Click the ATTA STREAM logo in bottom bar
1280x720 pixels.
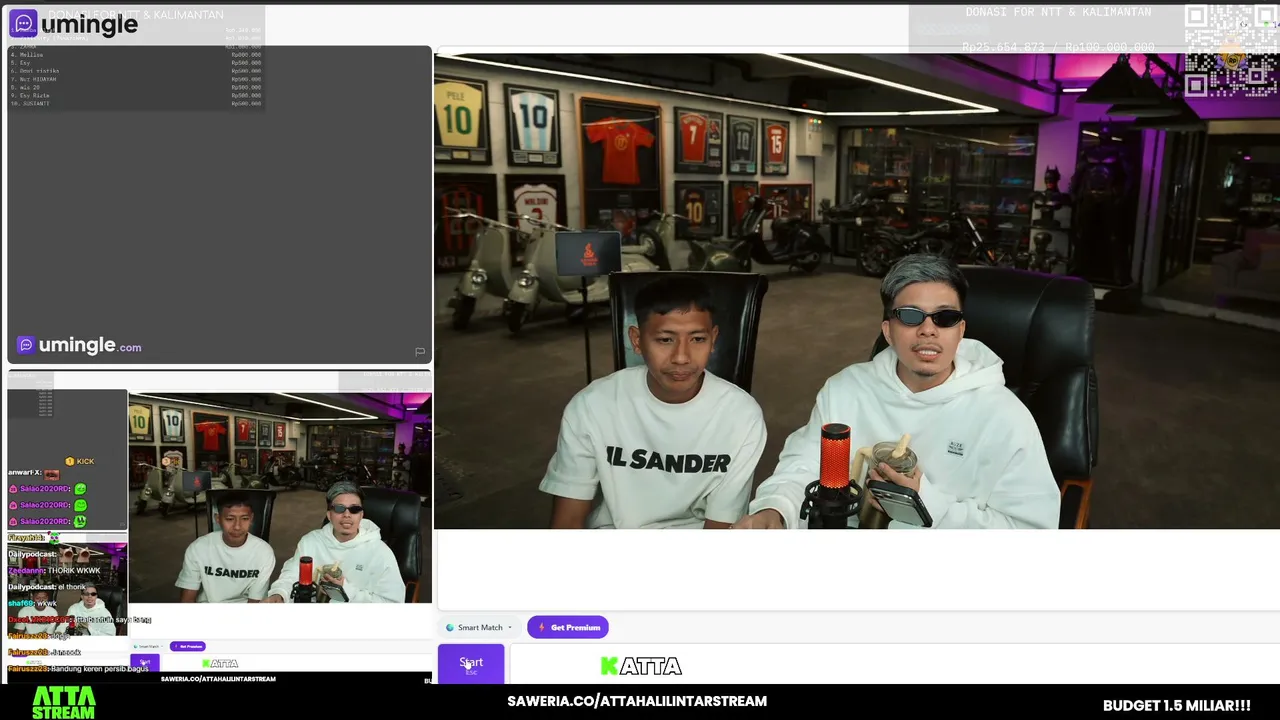(x=64, y=702)
